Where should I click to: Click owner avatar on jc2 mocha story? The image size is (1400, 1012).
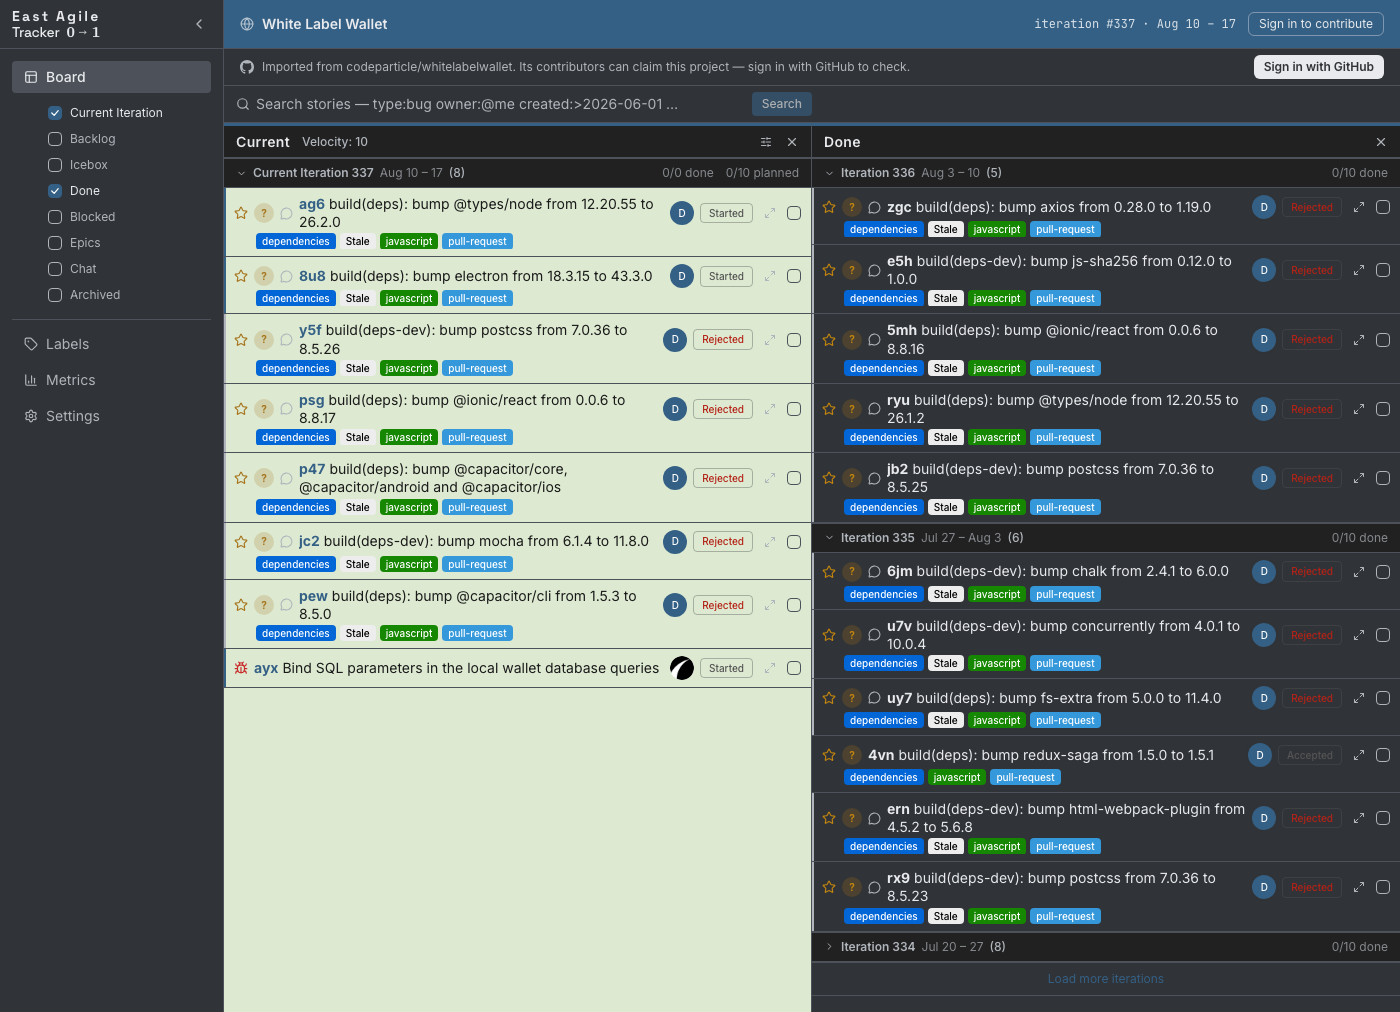tap(675, 541)
